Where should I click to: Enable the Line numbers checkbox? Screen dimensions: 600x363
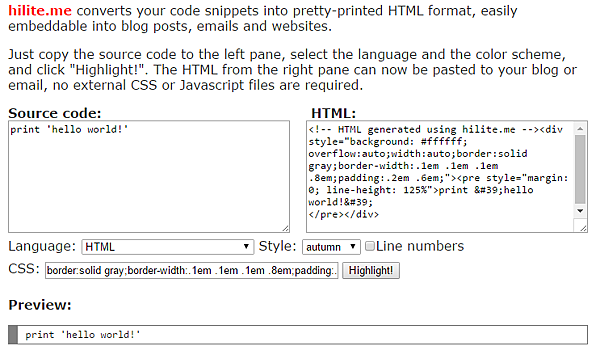370,246
